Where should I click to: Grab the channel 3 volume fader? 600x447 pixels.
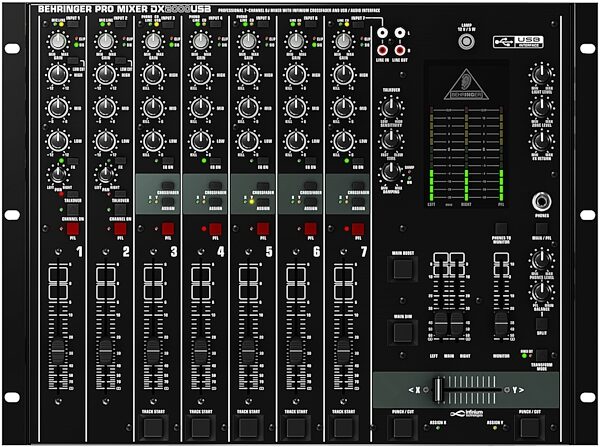pyautogui.click(x=153, y=351)
